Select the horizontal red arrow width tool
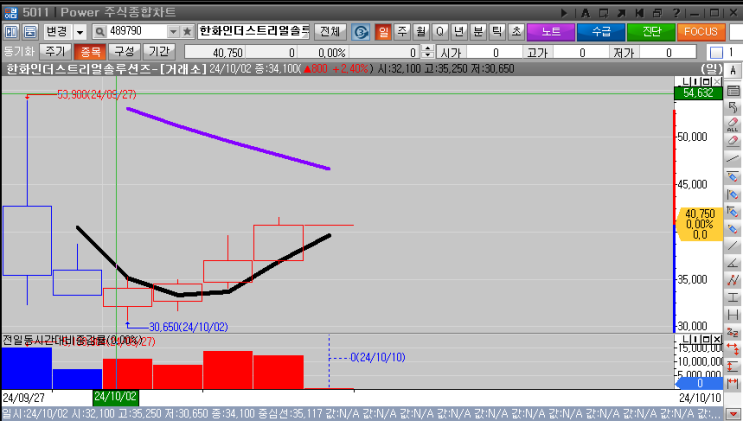743x421 pixels. tap(733, 383)
